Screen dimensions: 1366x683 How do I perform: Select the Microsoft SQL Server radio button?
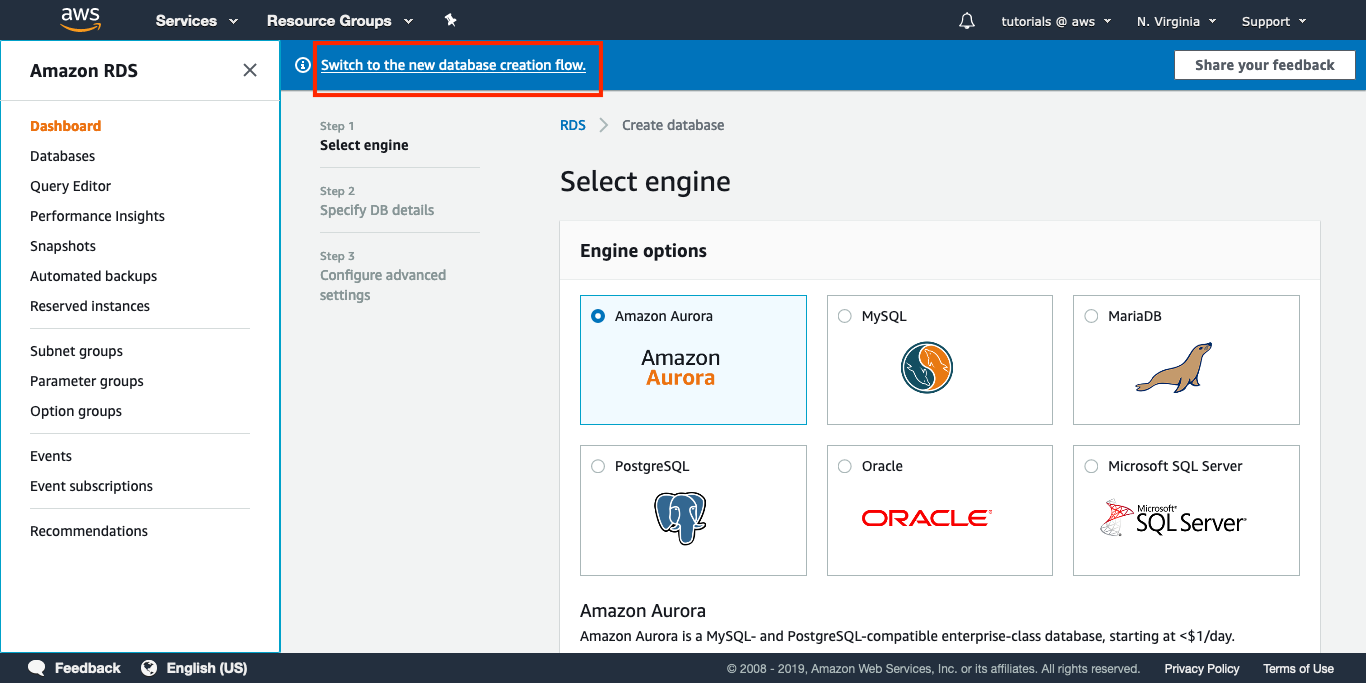[x=1091, y=466]
